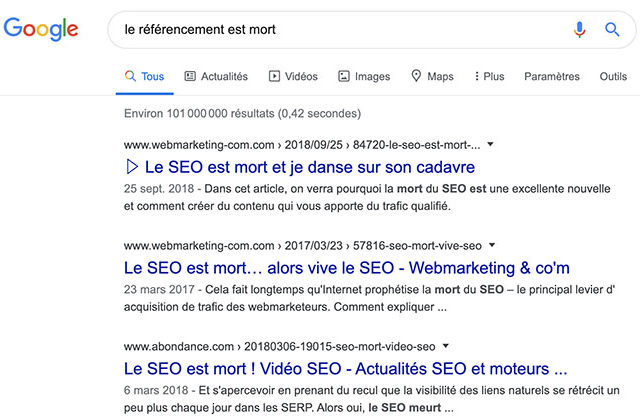Expand the abondance.com result dropdown arrow

(446, 346)
